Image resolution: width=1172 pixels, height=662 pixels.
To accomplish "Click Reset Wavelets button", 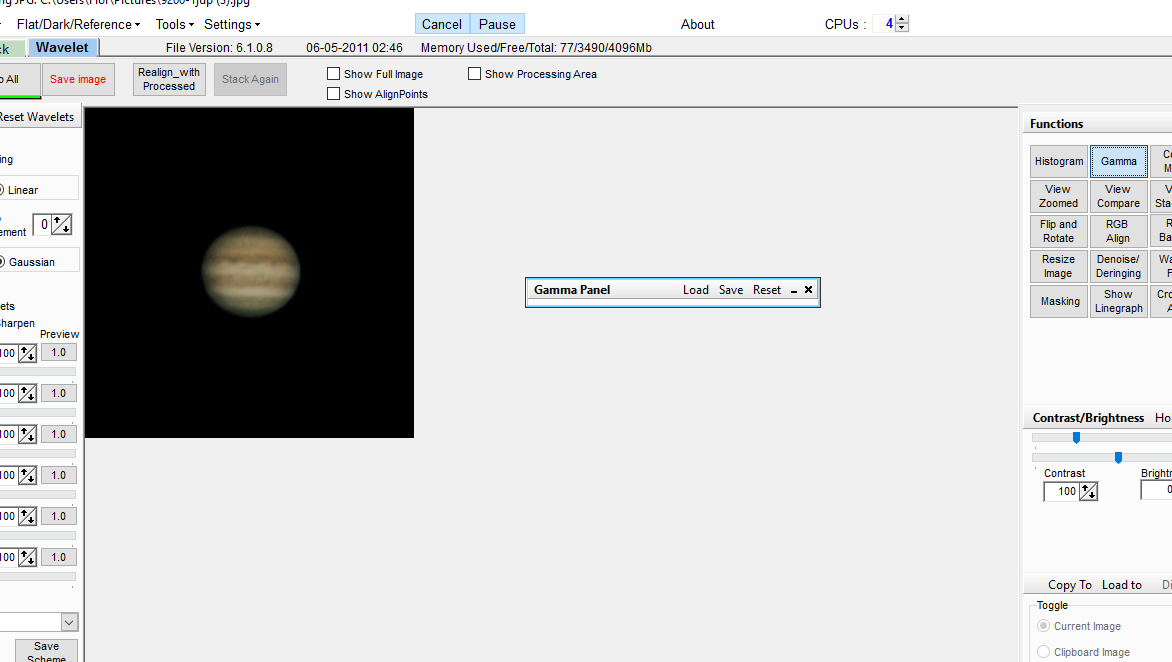I will (39, 117).
